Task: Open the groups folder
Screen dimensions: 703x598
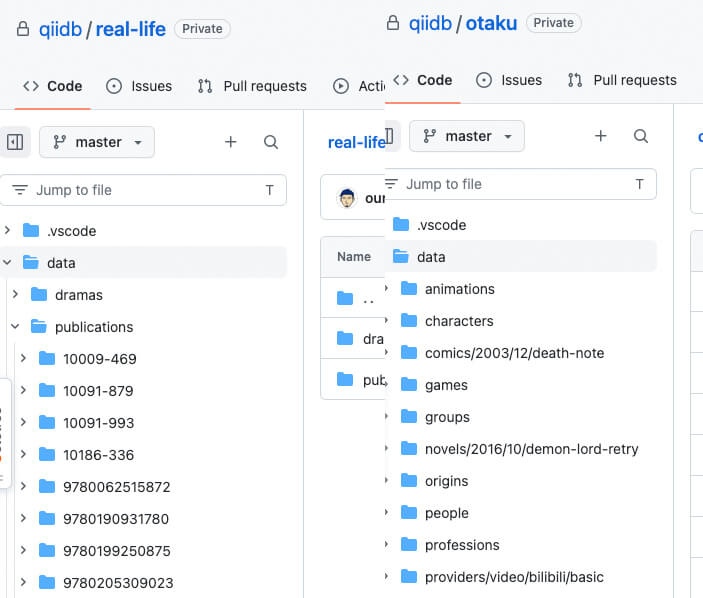Action: coord(447,417)
